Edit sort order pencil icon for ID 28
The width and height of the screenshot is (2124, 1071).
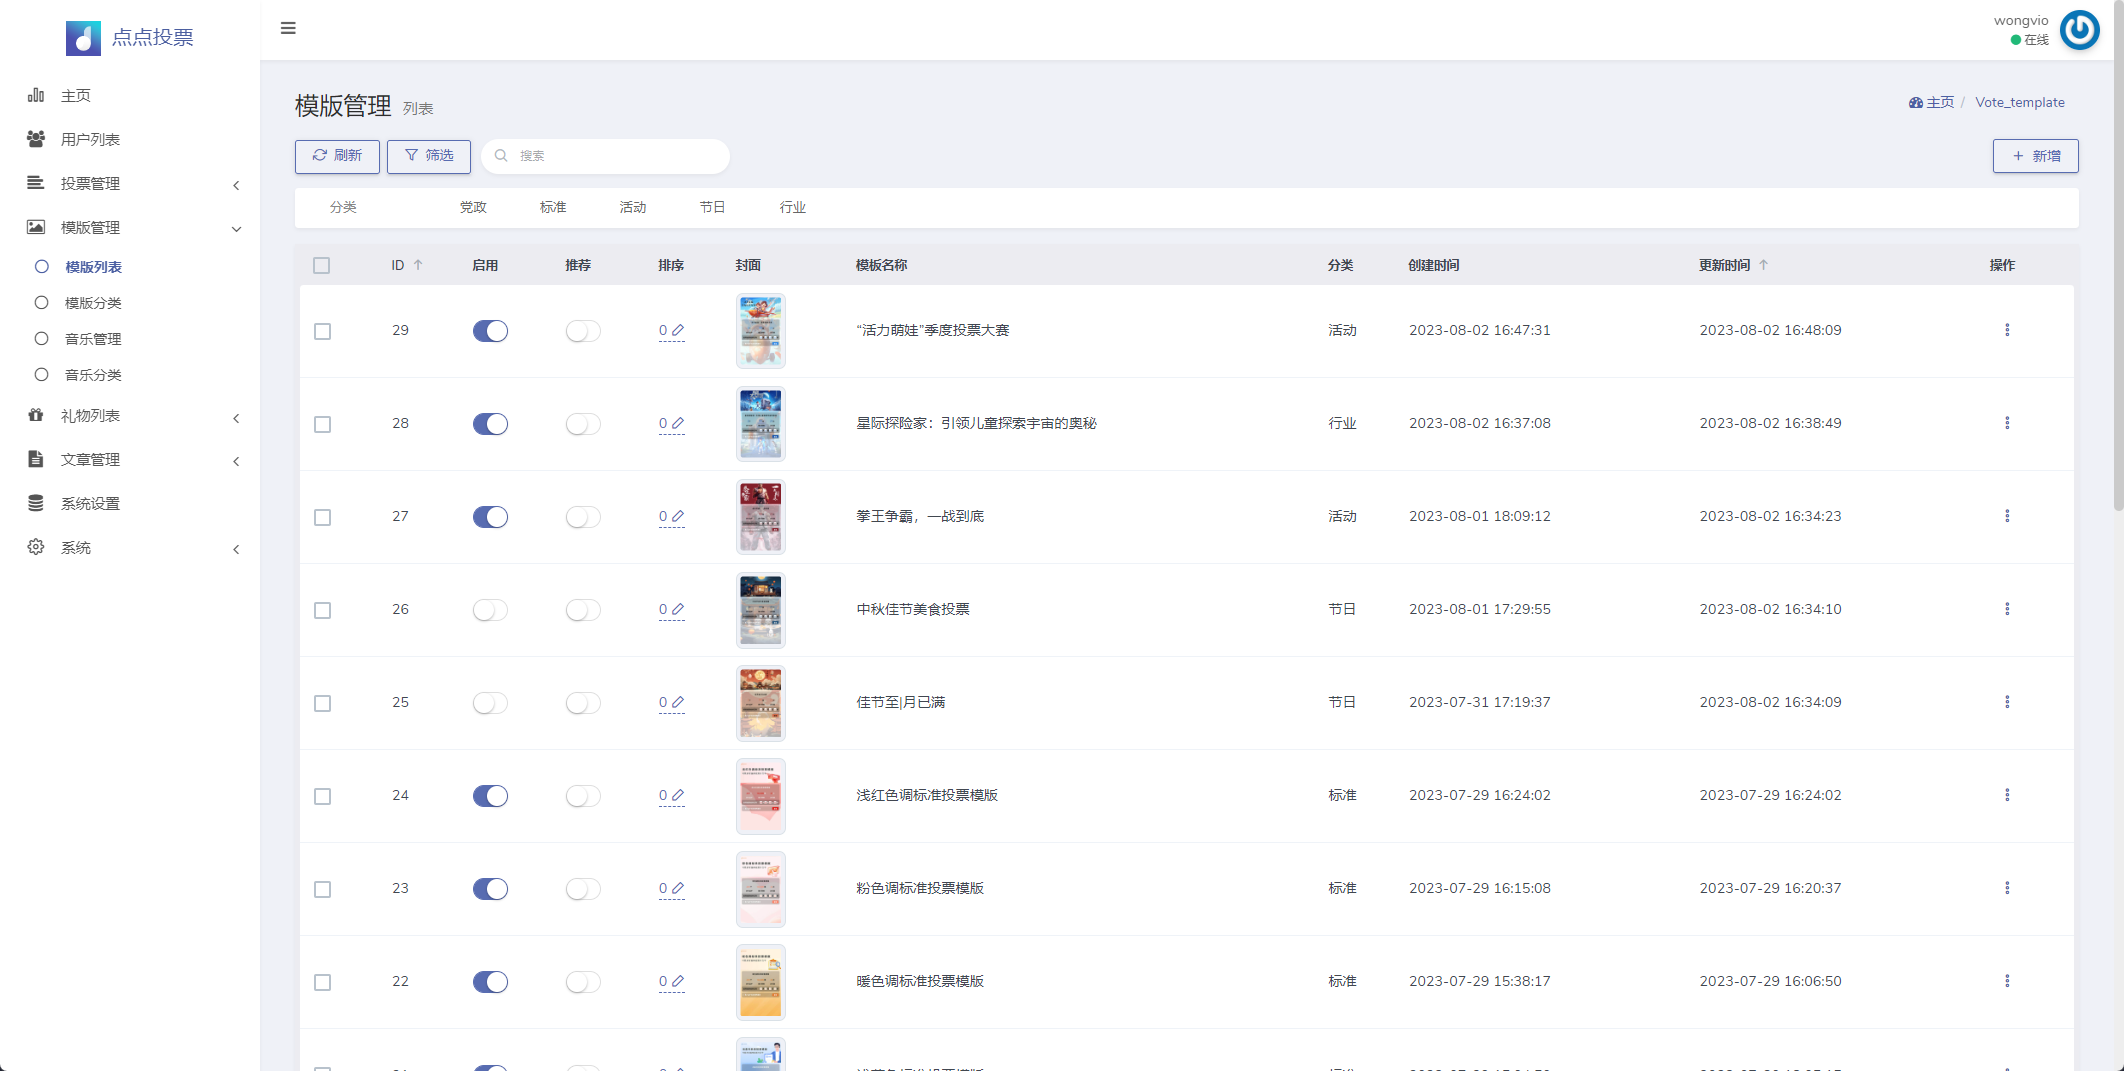click(678, 423)
